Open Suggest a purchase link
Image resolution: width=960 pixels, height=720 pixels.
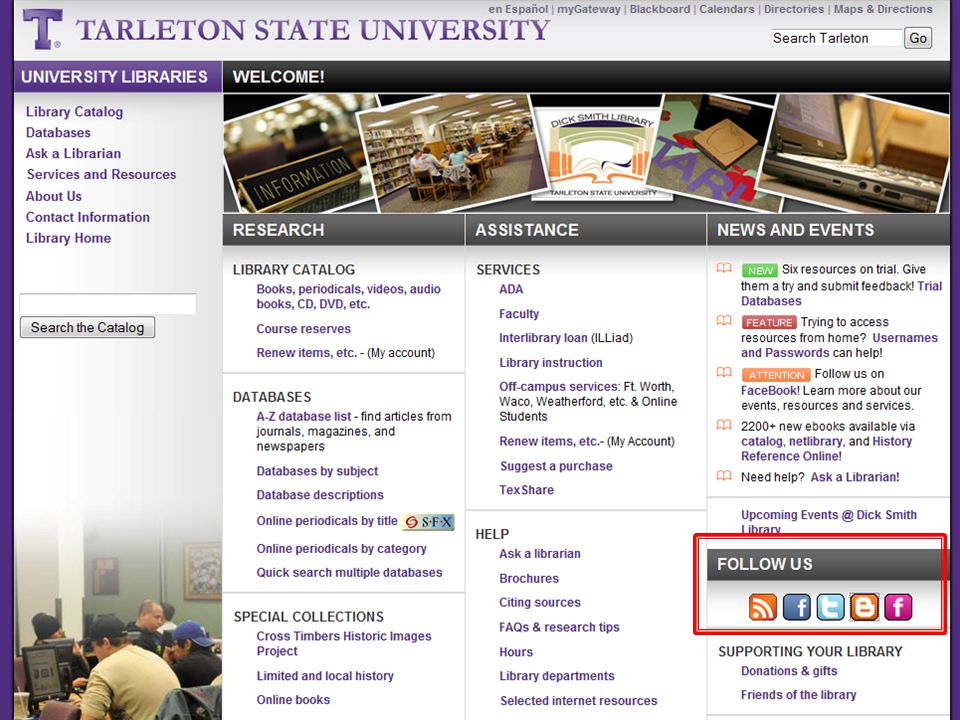pyautogui.click(x=557, y=466)
